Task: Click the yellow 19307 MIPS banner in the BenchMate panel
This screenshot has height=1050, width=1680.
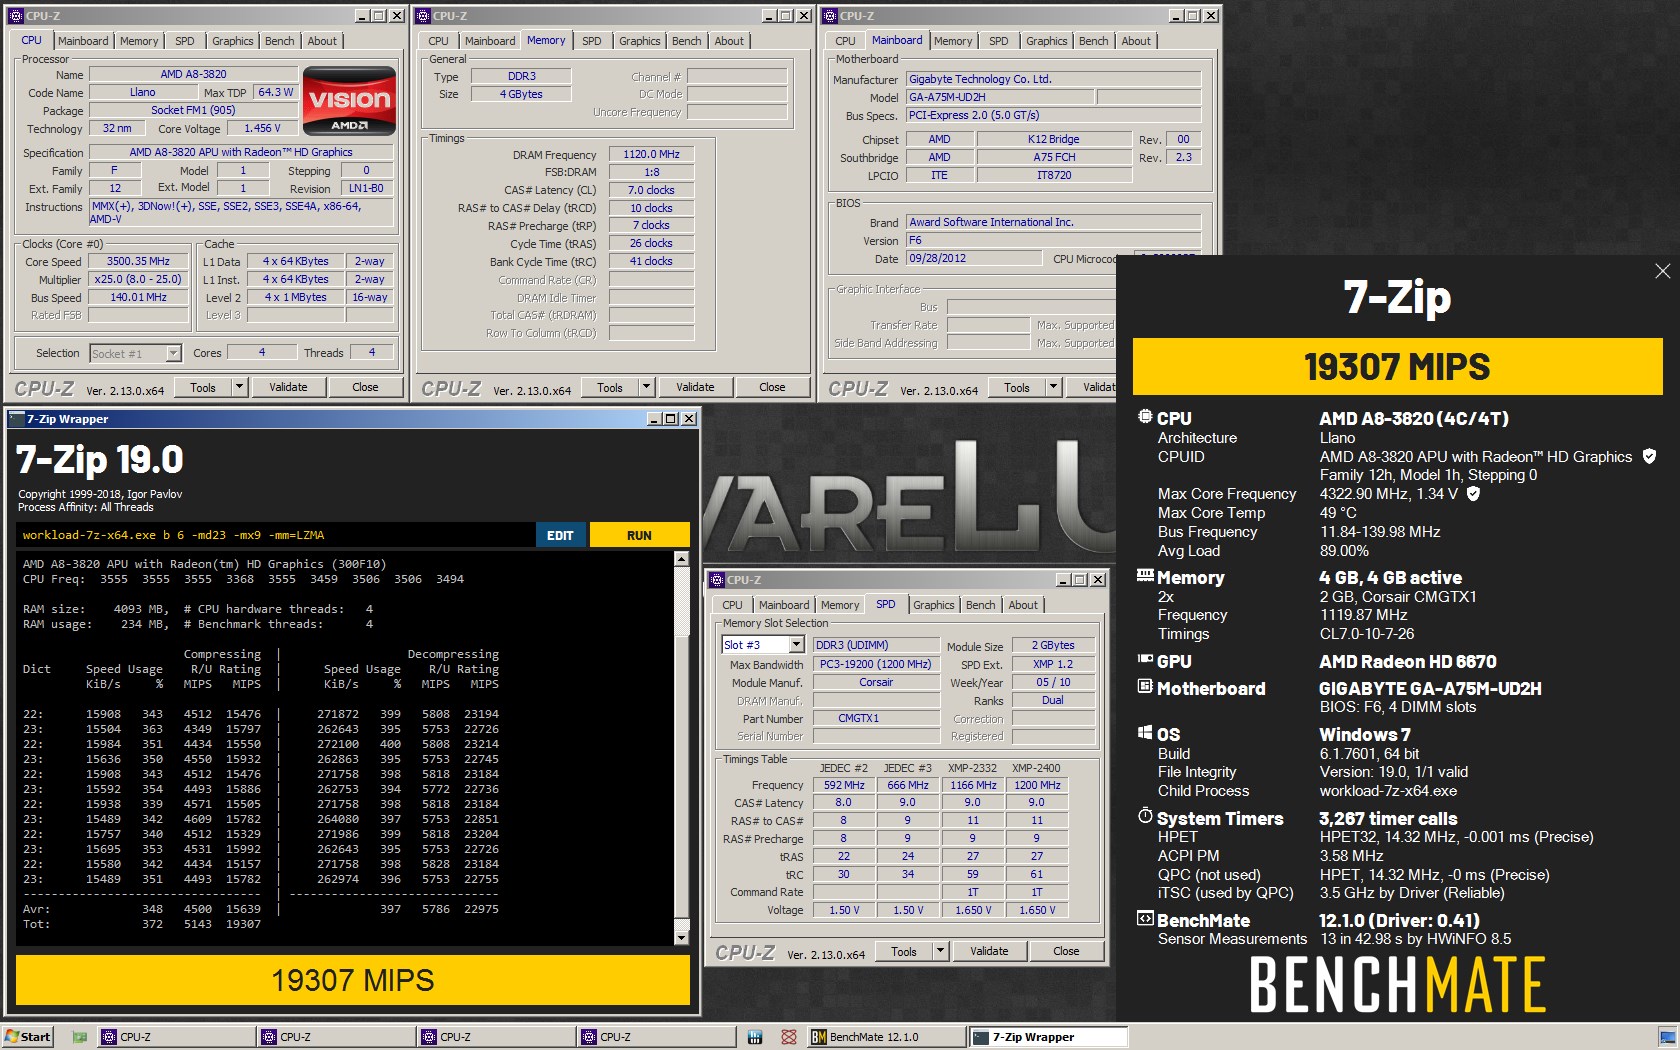Action: (1397, 366)
